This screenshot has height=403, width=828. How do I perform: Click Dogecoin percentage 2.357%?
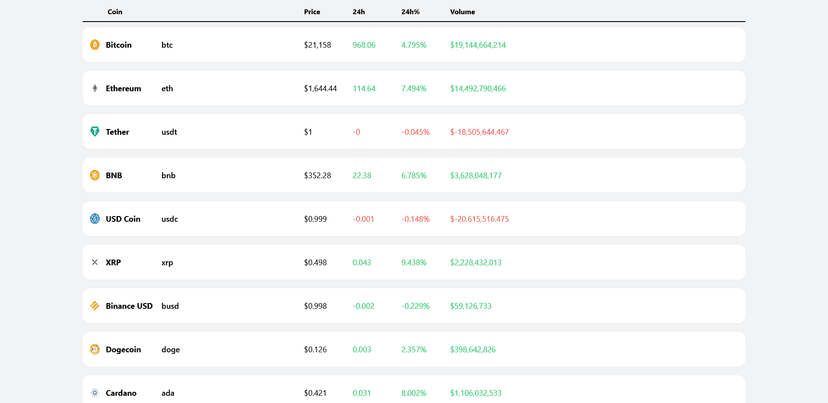click(414, 349)
